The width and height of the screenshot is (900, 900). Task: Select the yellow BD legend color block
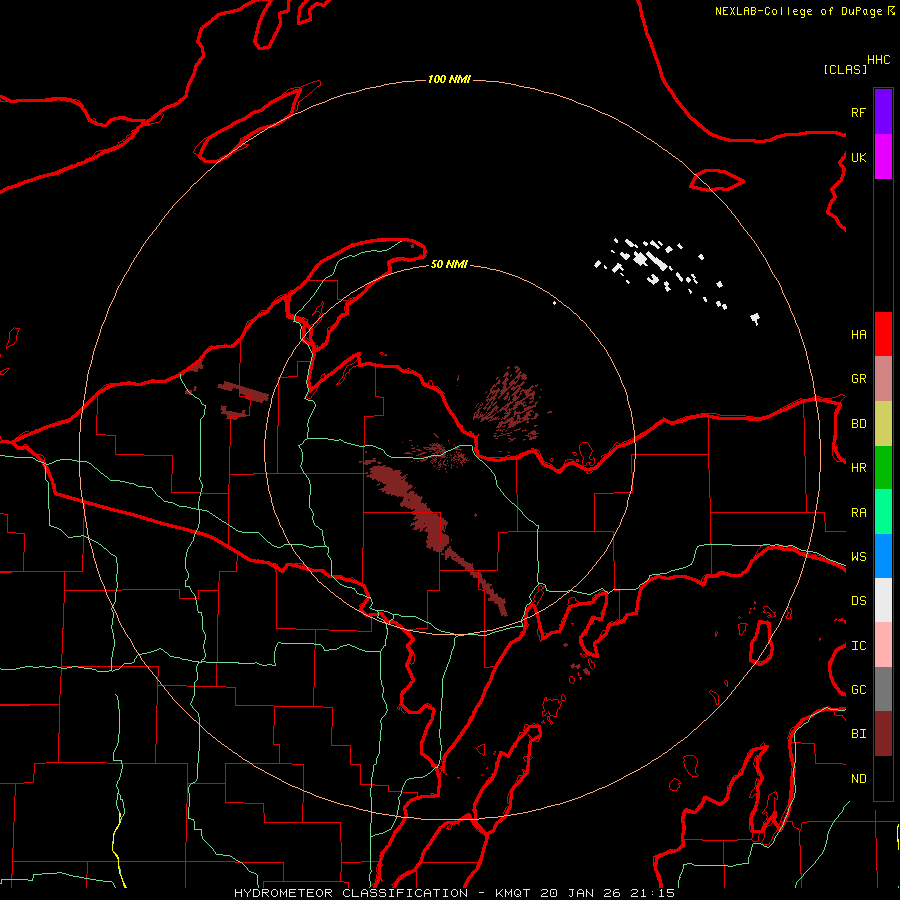point(883,424)
